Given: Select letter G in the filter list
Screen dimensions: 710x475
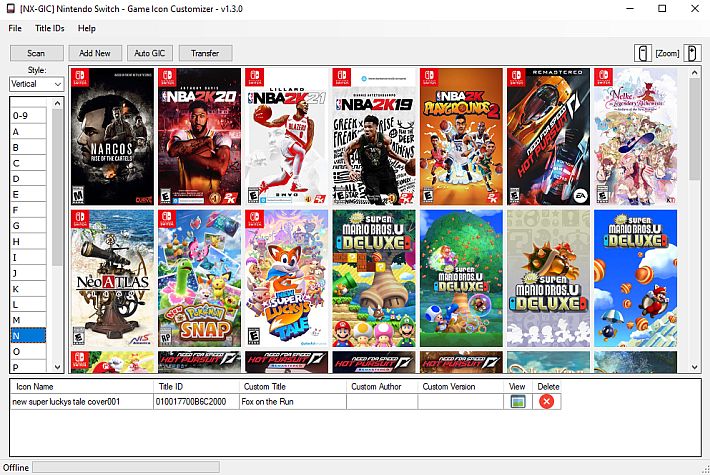Looking at the screenshot, I should point(28,226).
